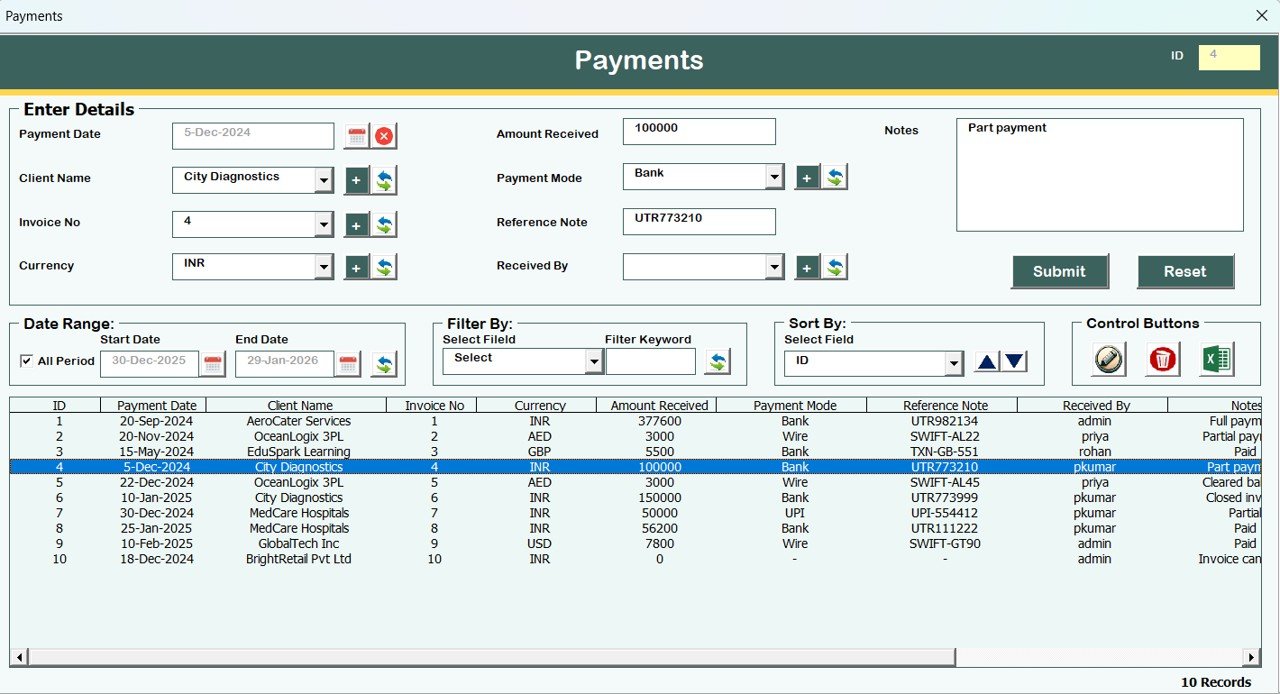
Task: Add a new client with the plus icon
Action: 355,182
